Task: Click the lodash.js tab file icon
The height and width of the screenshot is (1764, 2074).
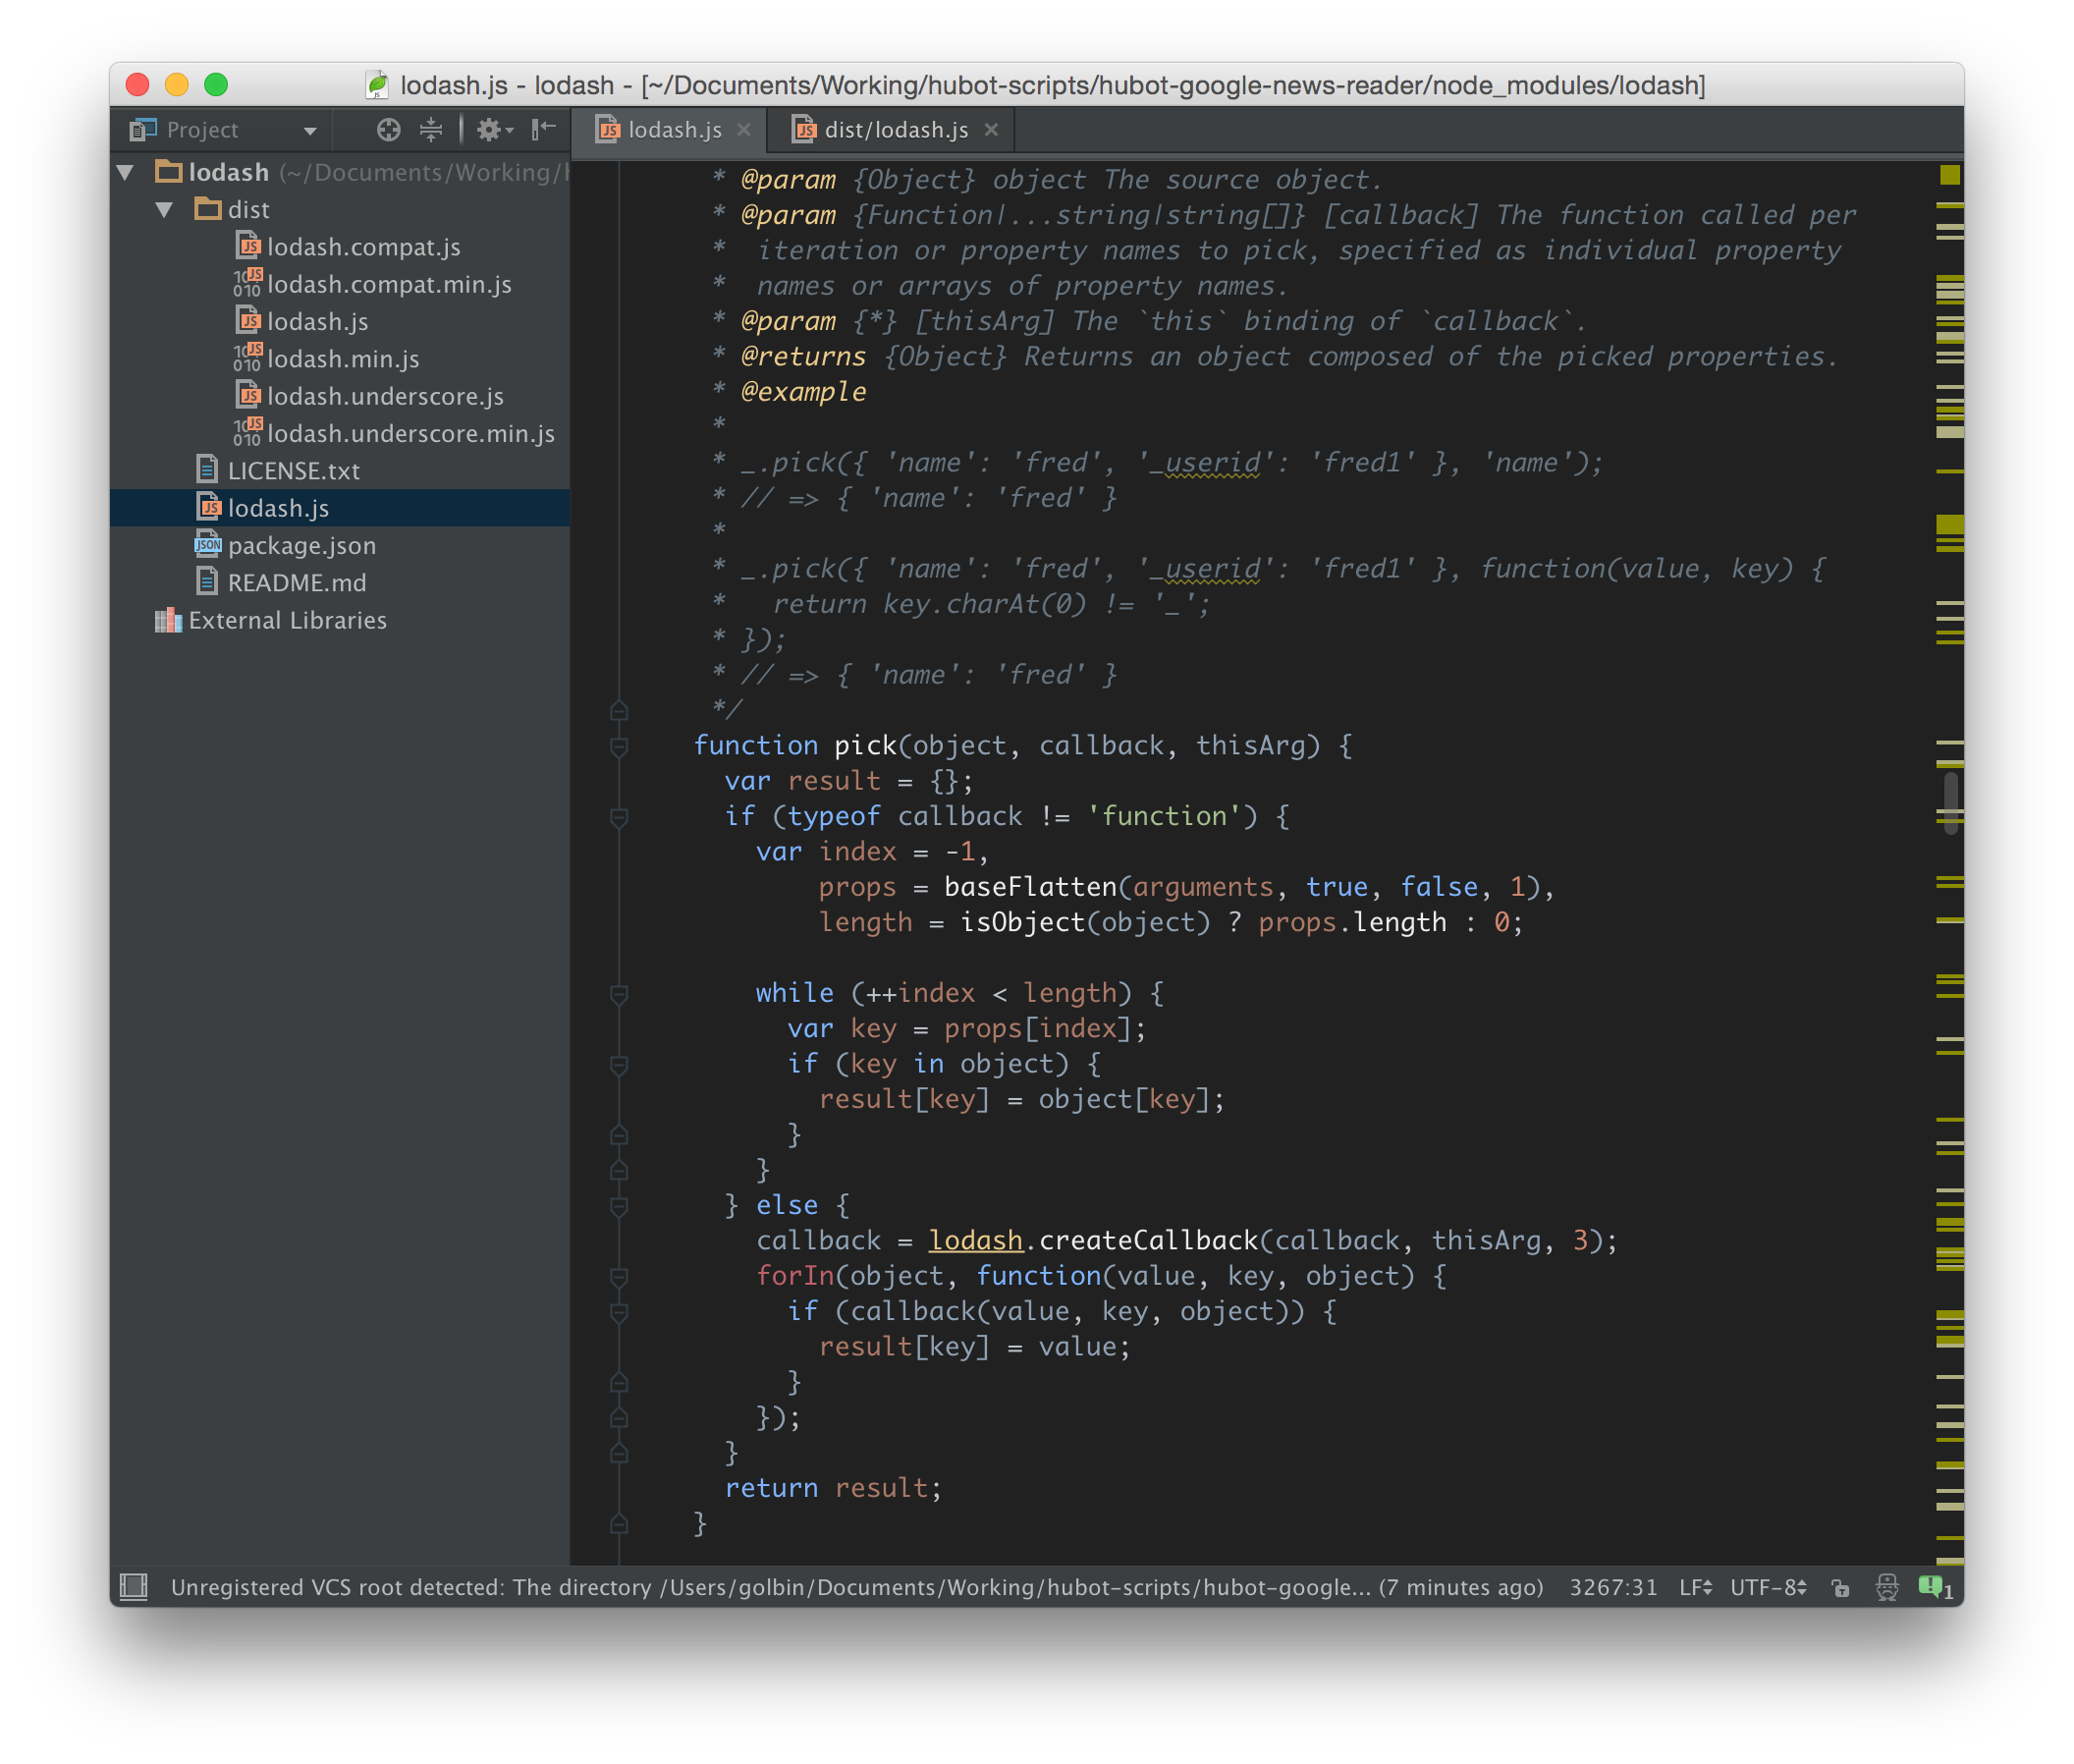Action: tap(607, 130)
